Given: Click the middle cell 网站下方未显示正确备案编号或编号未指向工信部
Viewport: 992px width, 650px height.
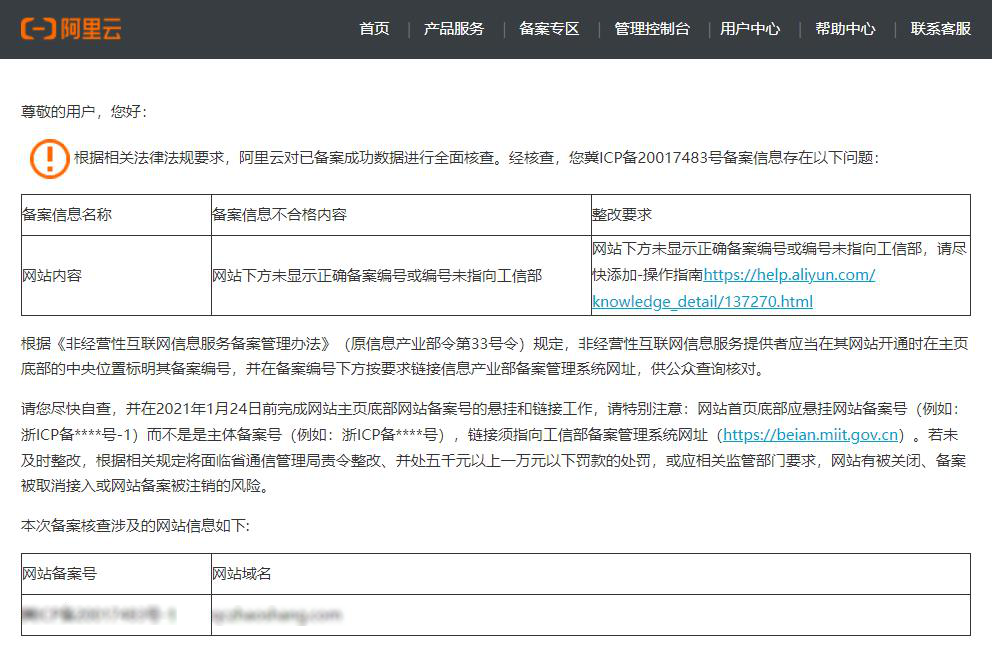Looking at the screenshot, I should click(401, 275).
